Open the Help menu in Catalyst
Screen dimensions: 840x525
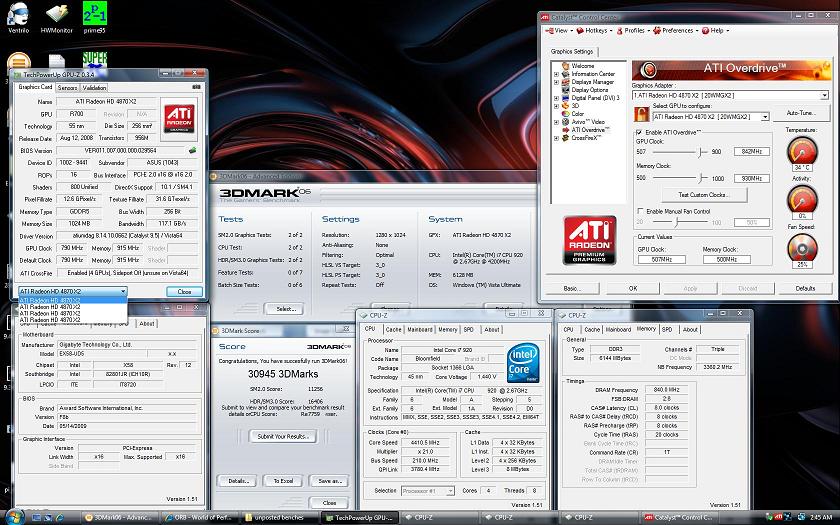[716, 31]
